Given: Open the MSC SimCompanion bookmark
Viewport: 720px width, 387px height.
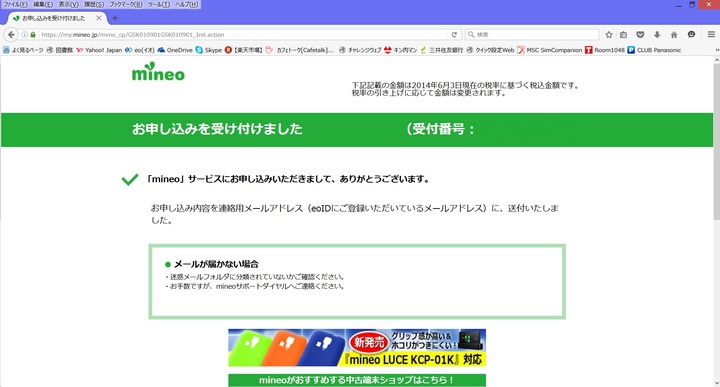Looking at the screenshot, I should (x=550, y=50).
